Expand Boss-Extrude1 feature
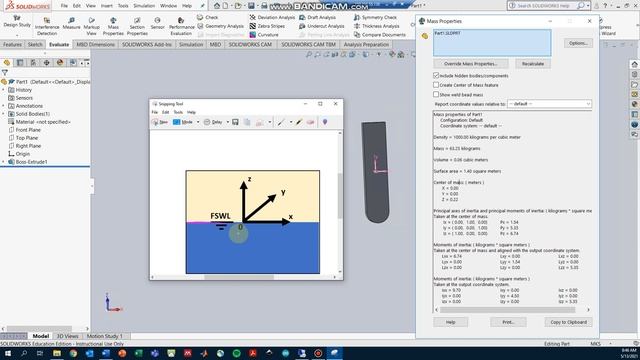This screenshot has height=360, width=640. click(x=4, y=162)
